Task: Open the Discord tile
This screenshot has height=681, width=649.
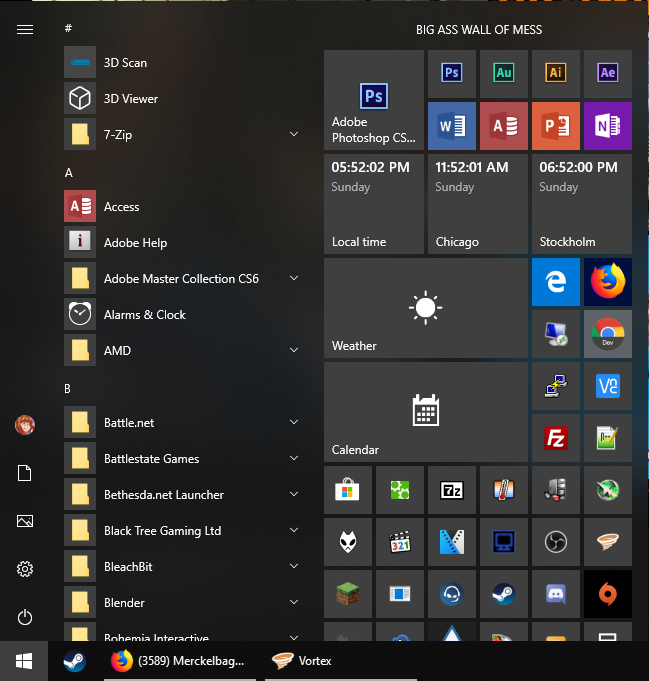Action: point(556,594)
